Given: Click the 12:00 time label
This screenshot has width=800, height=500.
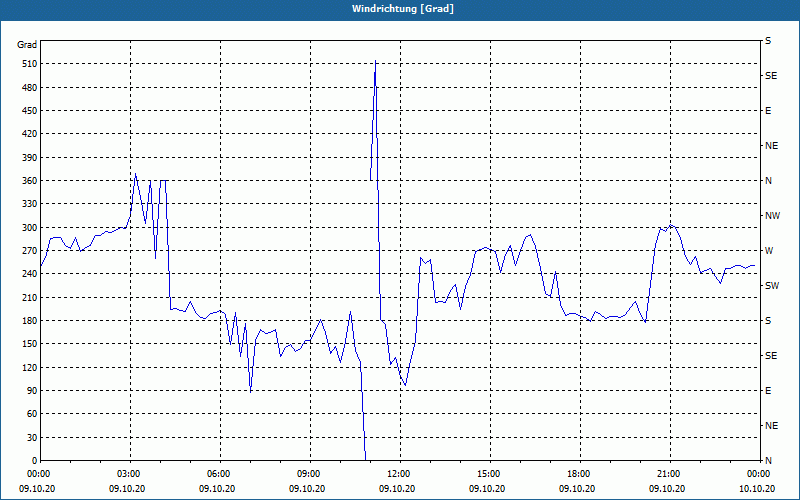Looking at the screenshot, I should click(x=400, y=474).
